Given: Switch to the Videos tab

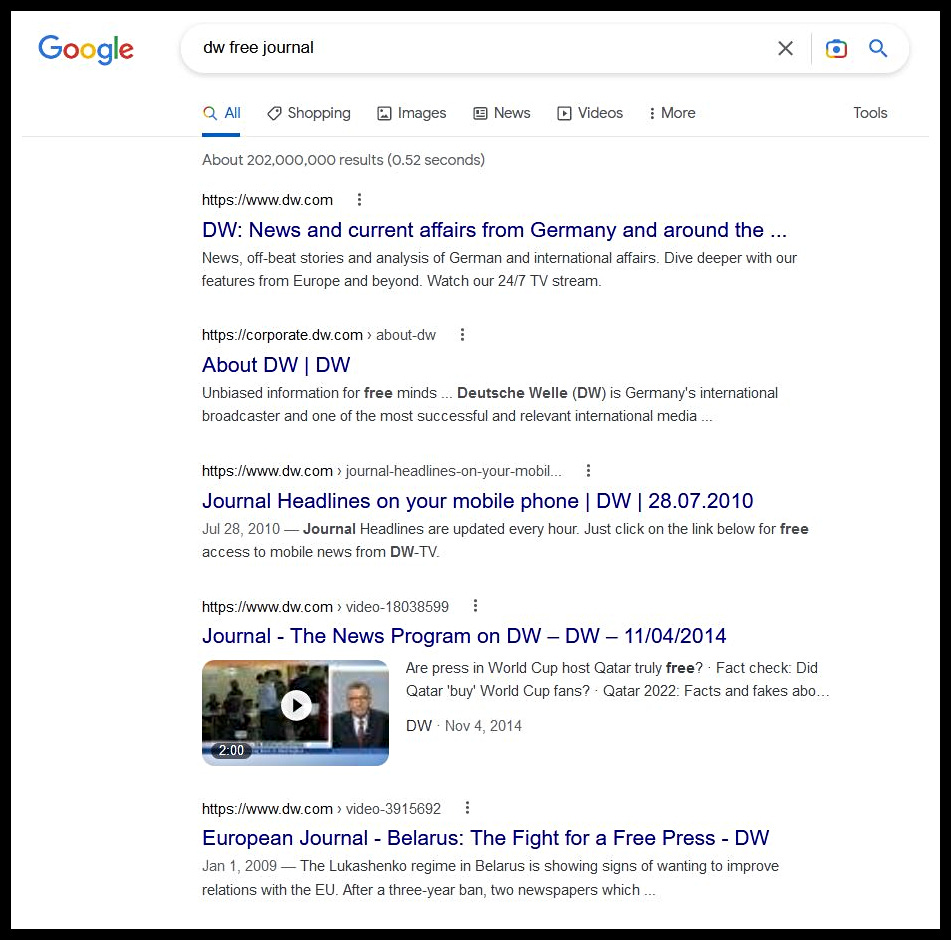Looking at the screenshot, I should pos(590,113).
